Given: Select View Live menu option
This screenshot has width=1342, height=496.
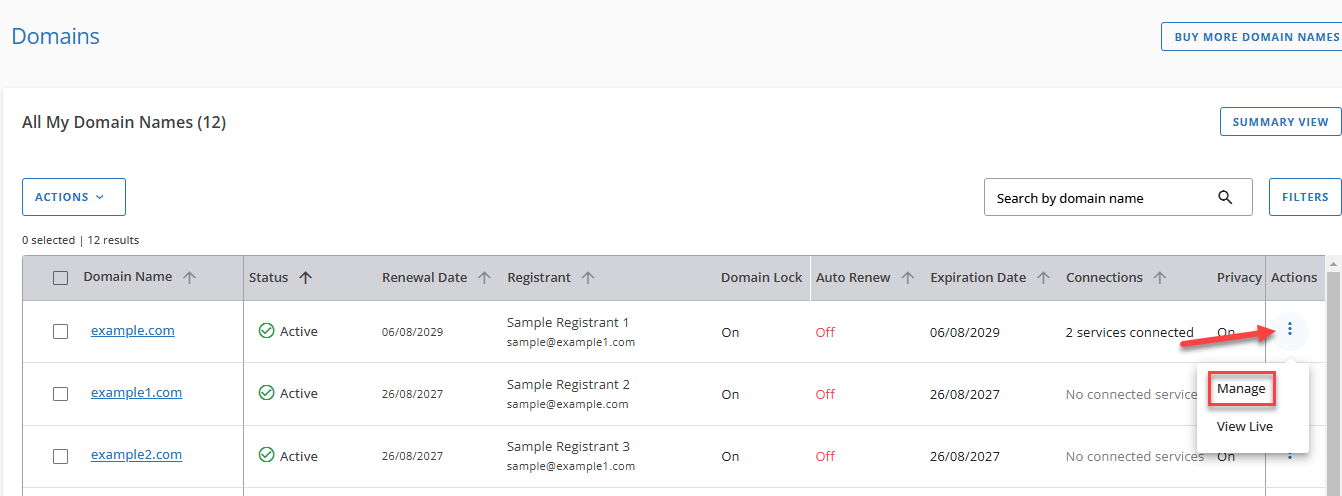Looking at the screenshot, I should point(1244,426).
